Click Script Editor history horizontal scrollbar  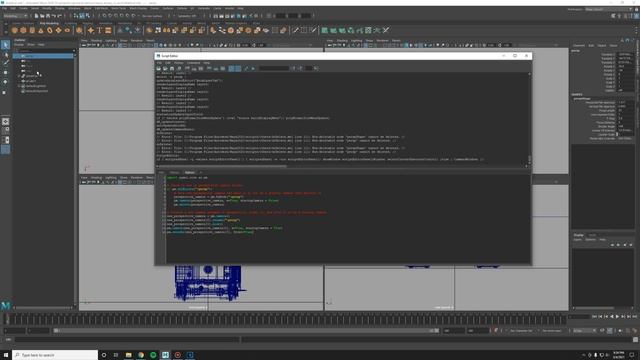pos(222,166)
